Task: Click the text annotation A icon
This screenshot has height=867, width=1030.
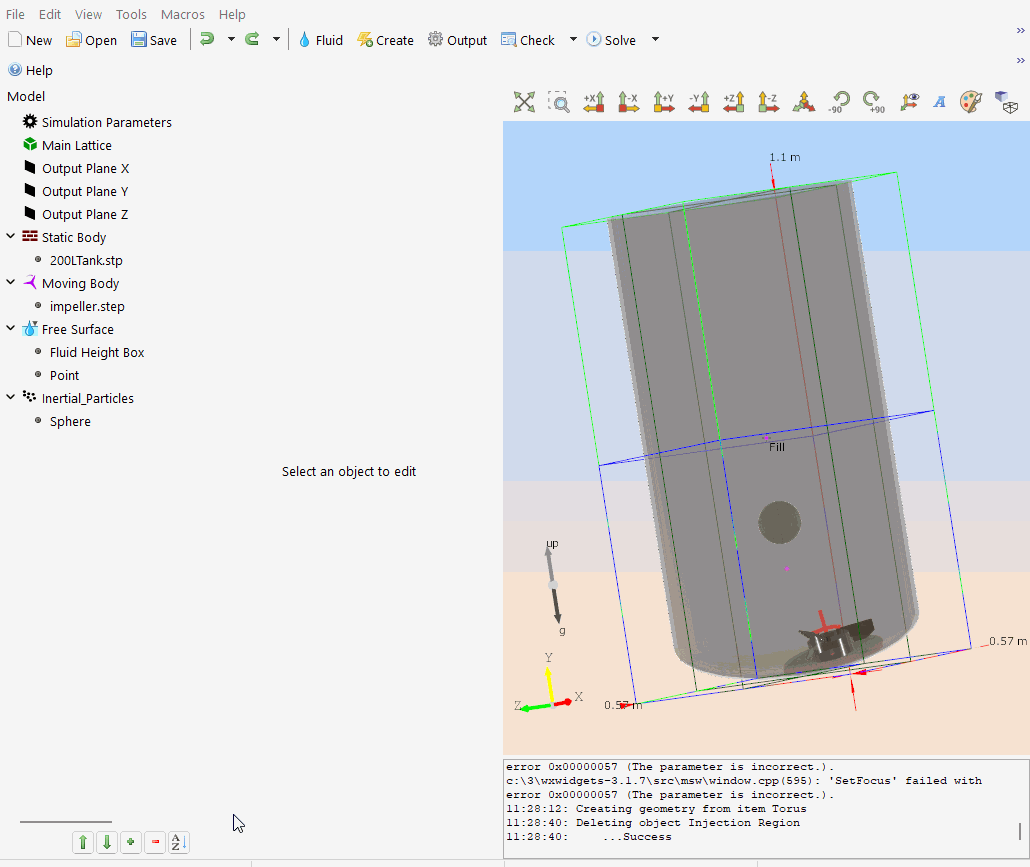Action: 940,102
